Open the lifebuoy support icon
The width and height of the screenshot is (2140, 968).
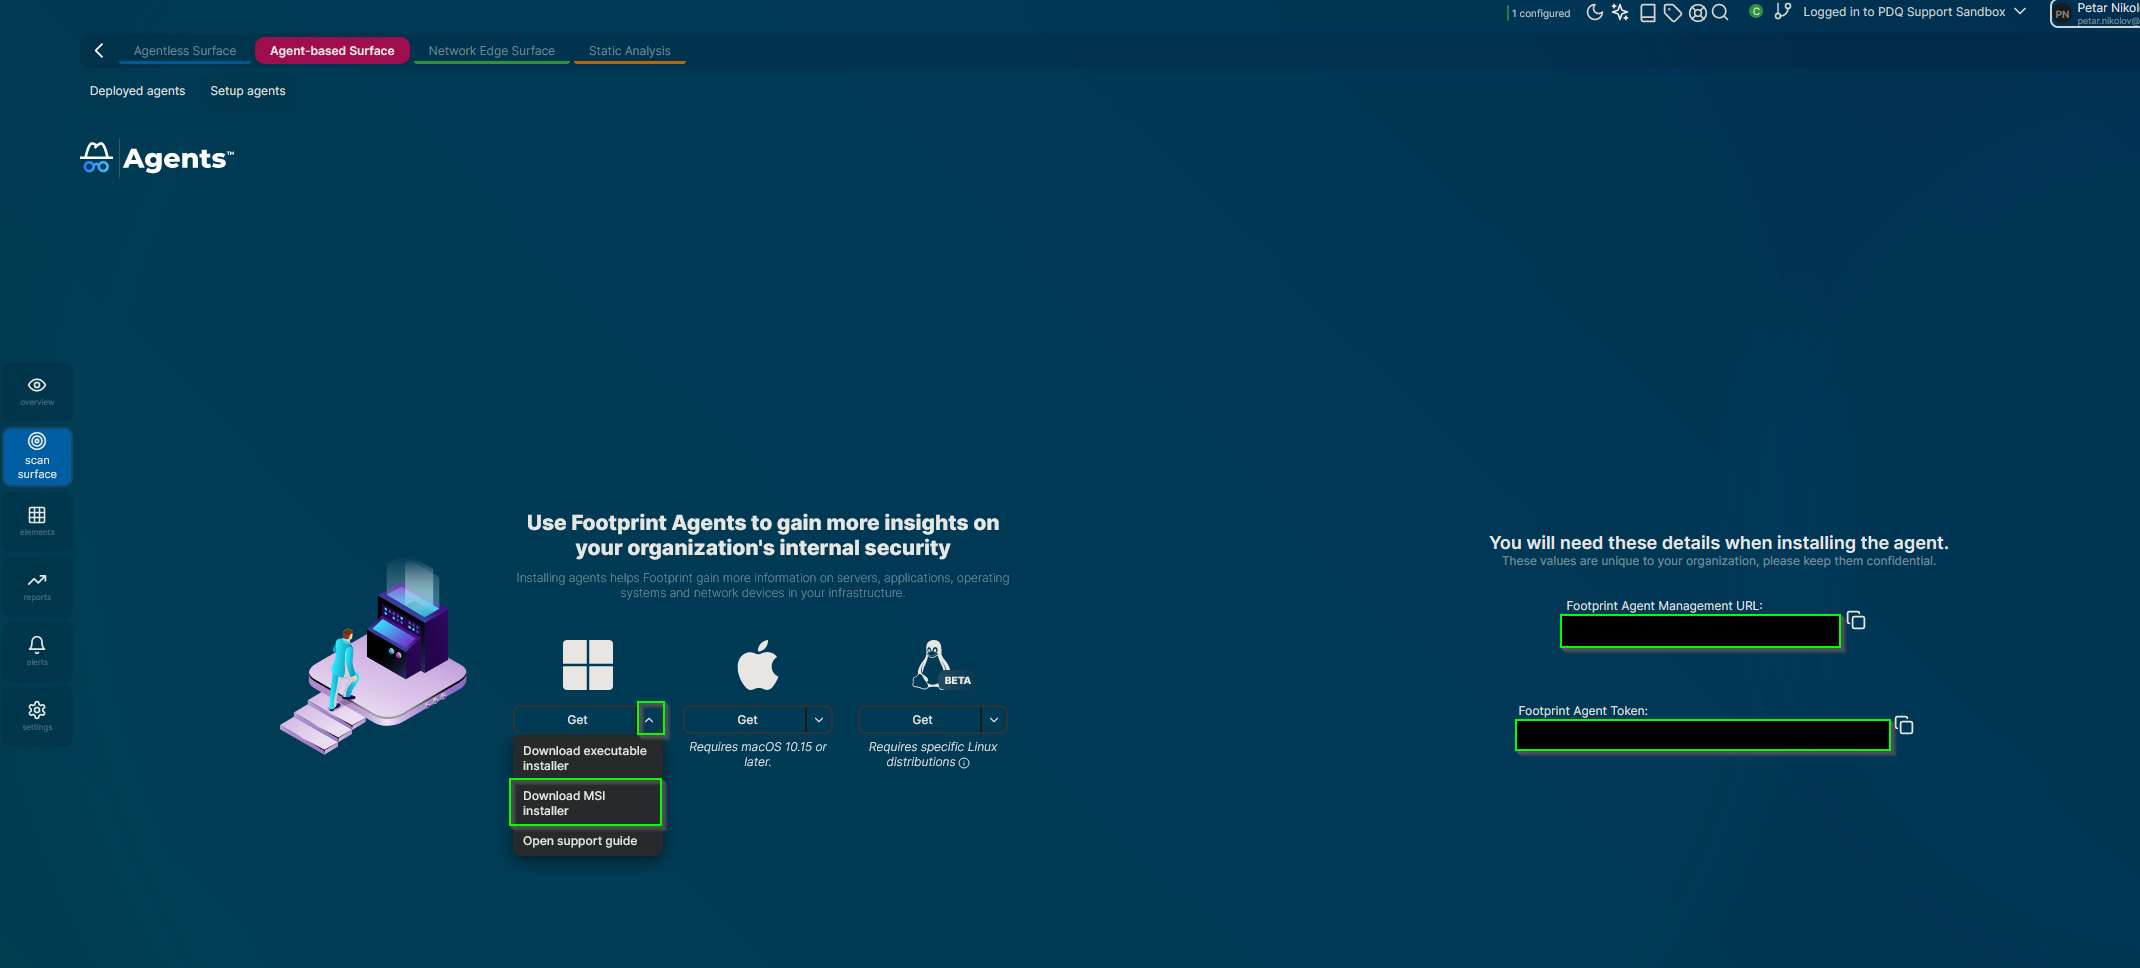tap(1698, 12)
